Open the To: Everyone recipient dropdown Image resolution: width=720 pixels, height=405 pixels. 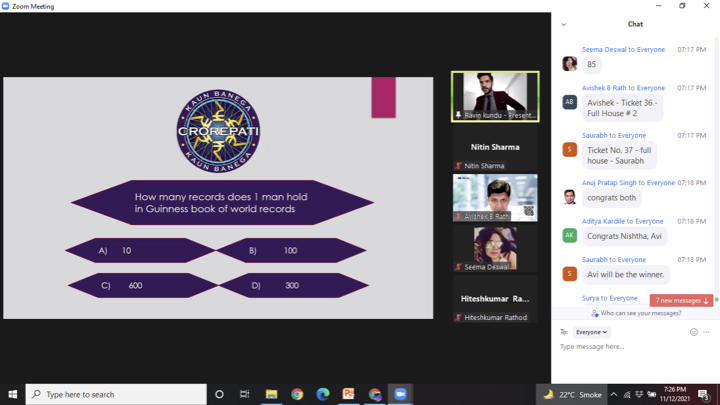591,332
